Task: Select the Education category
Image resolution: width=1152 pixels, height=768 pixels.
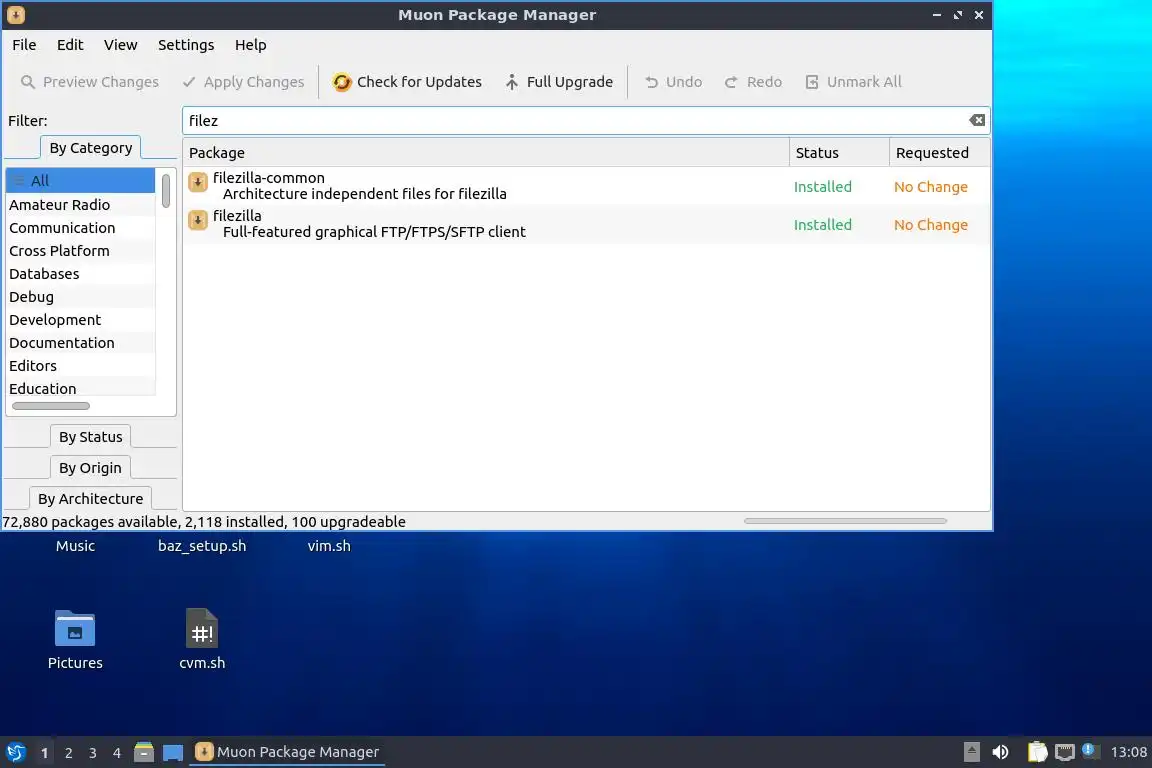Action: coord(81,388)
